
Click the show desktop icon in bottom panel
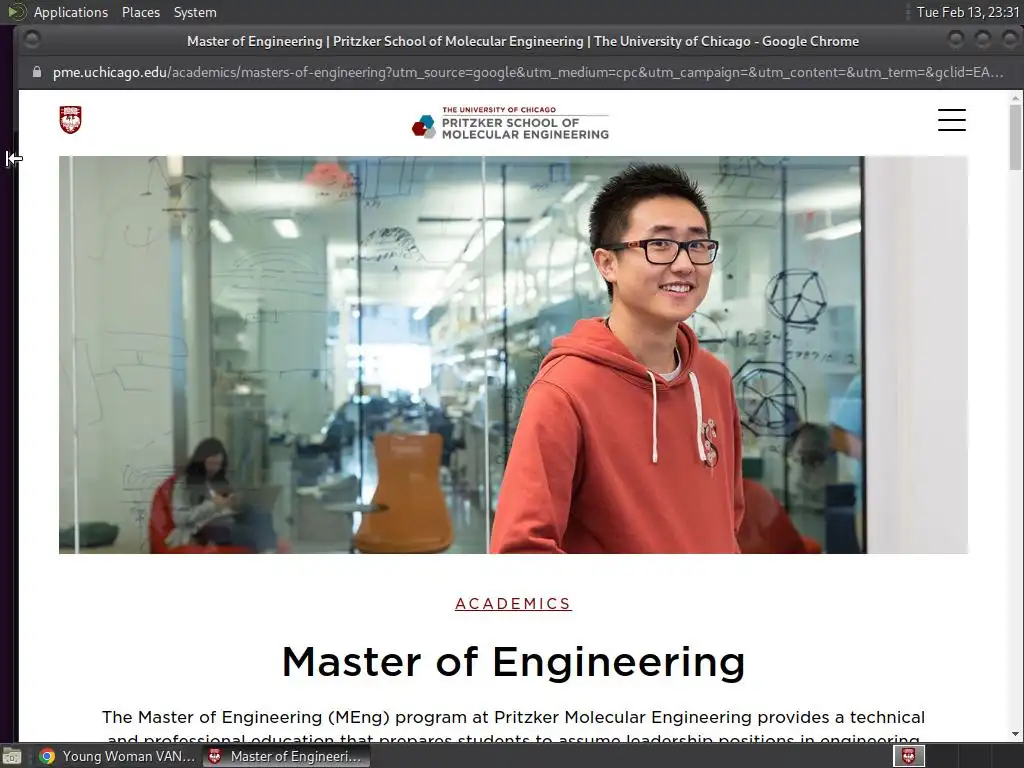pos(12,756)
